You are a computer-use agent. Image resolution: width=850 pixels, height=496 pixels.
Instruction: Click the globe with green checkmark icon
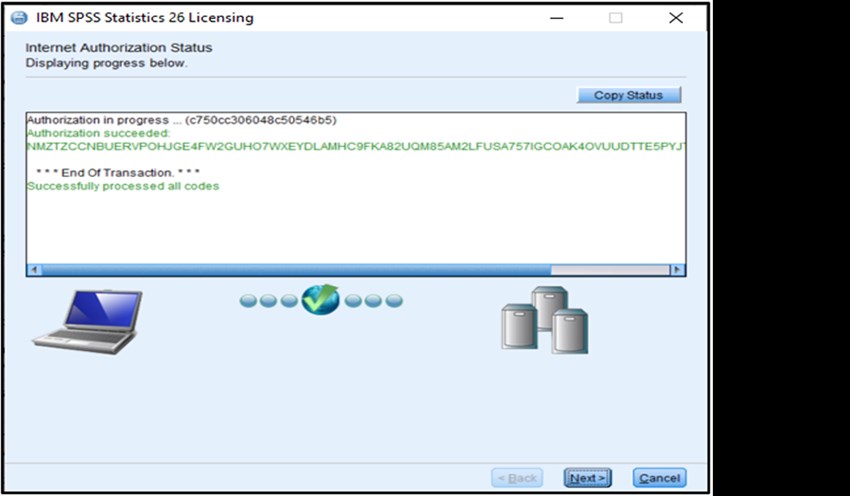point(320,299)
